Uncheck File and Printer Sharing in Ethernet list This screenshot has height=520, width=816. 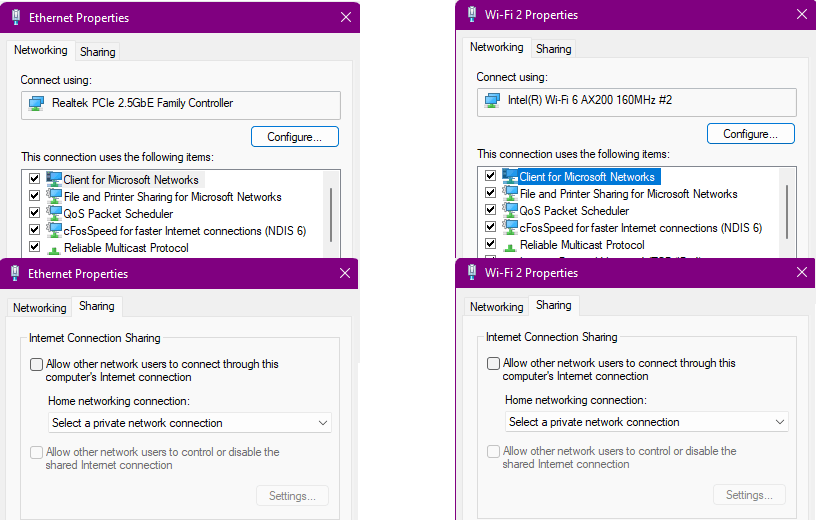click(34, 196)
